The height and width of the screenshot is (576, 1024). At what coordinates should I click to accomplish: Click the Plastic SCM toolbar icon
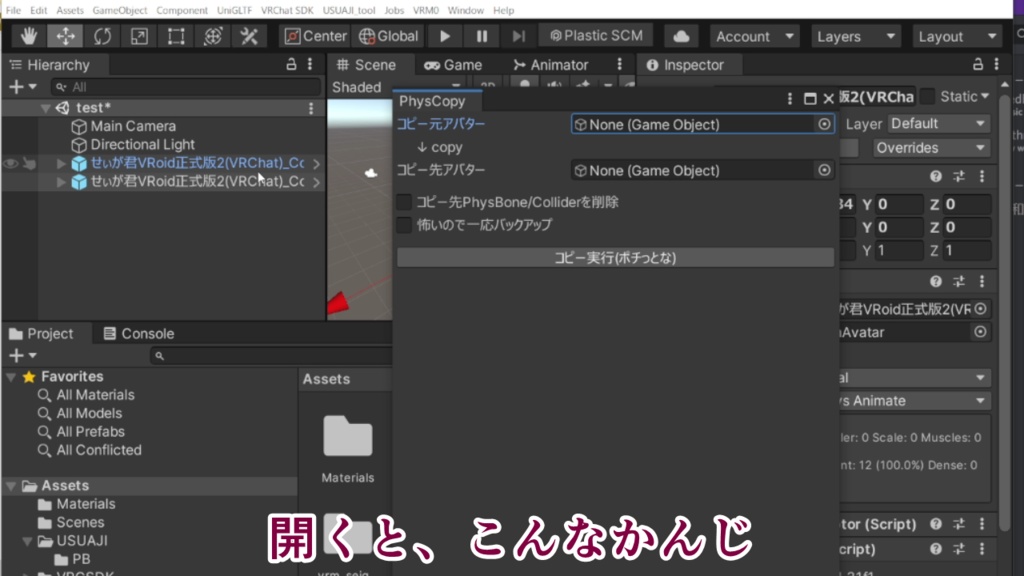click(x=596, y=35)
